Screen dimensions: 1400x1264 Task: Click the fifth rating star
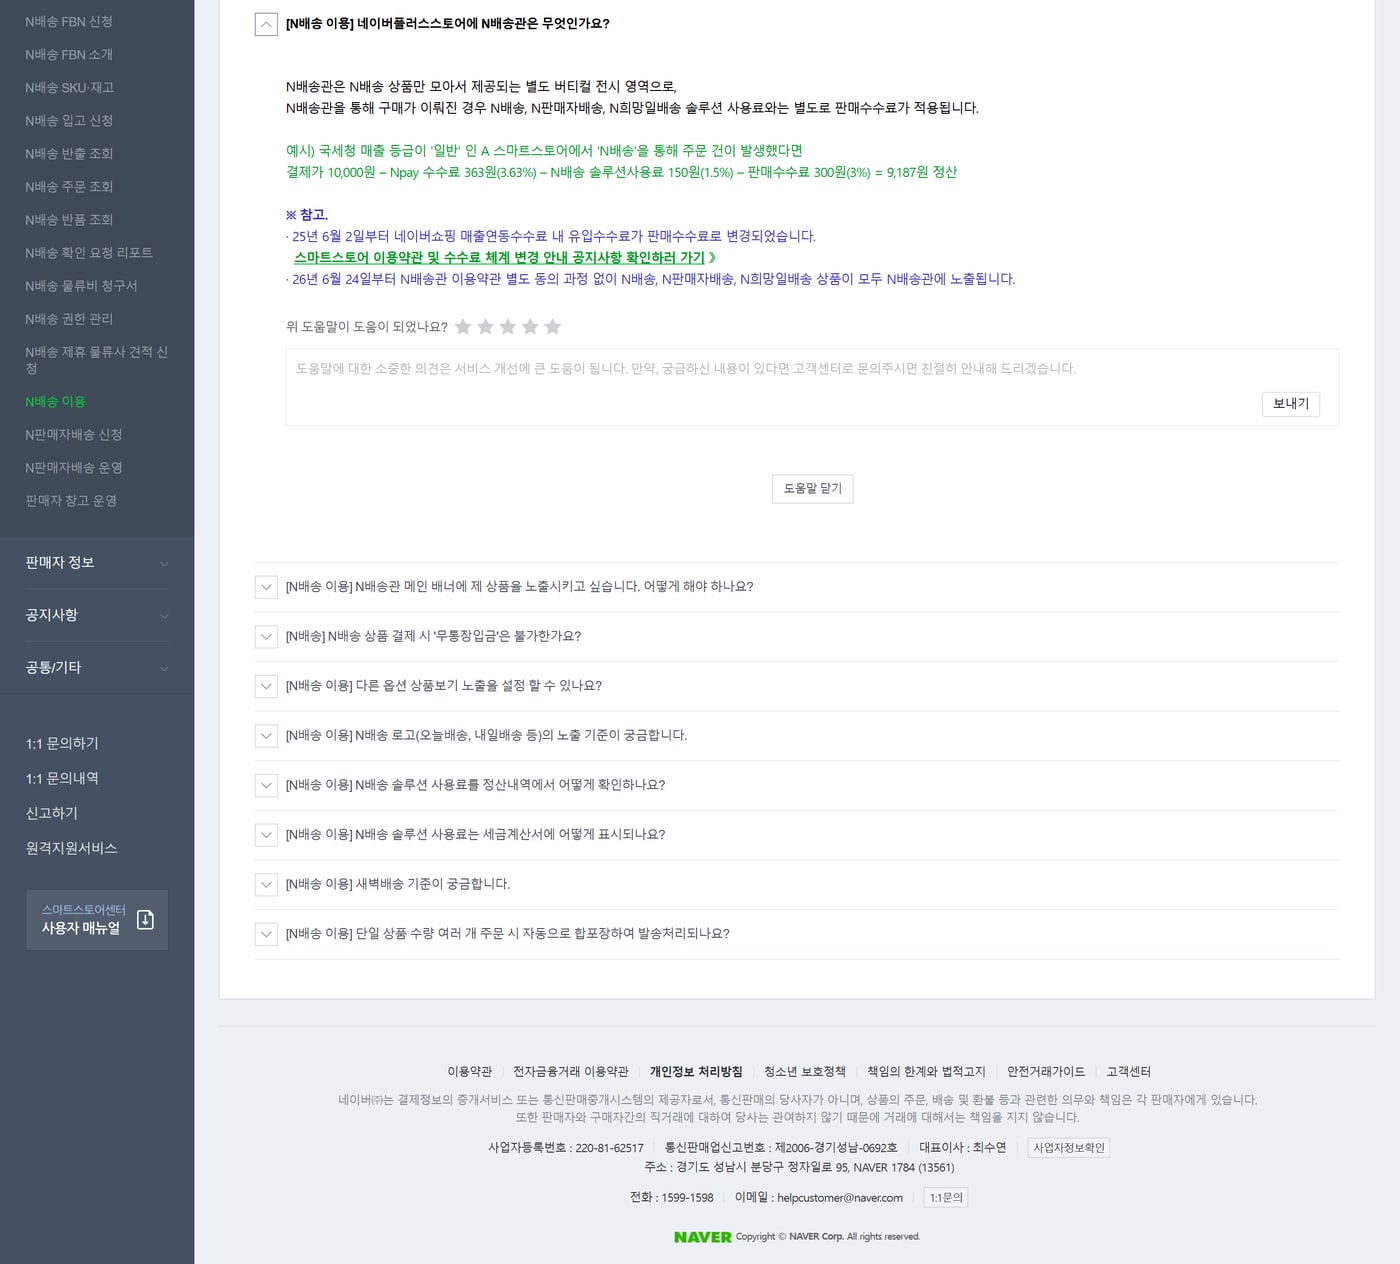coord(553,327)
